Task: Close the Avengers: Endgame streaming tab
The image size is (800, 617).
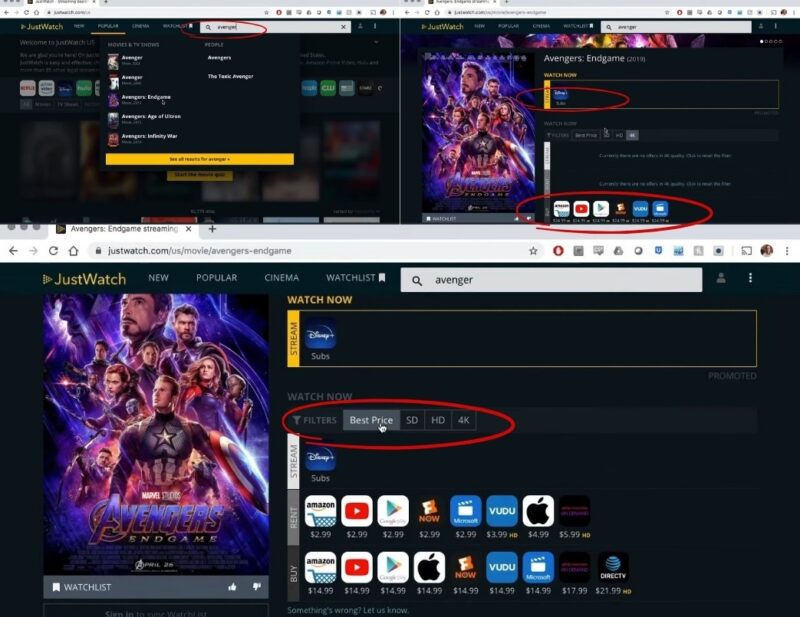Action: click(188, 229)
